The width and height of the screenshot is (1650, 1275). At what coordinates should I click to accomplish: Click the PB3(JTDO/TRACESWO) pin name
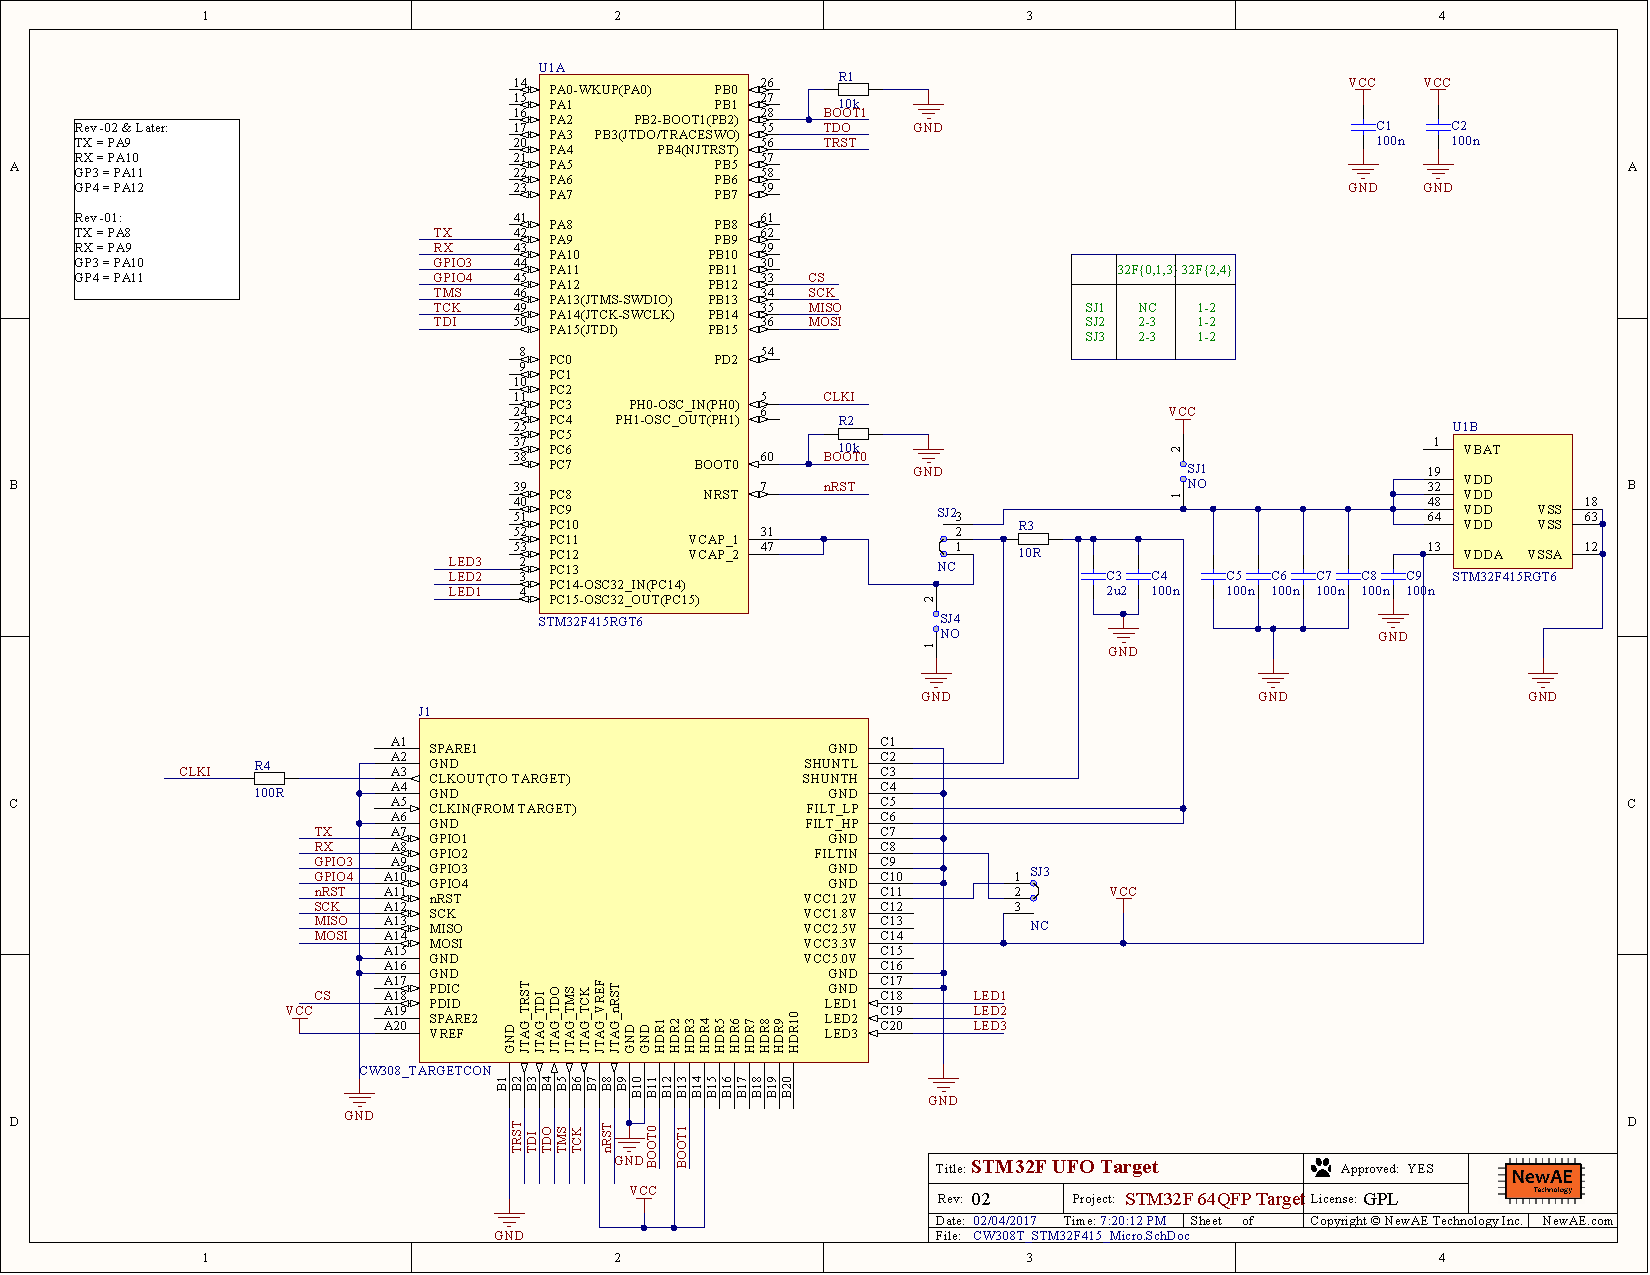(667, 135)
